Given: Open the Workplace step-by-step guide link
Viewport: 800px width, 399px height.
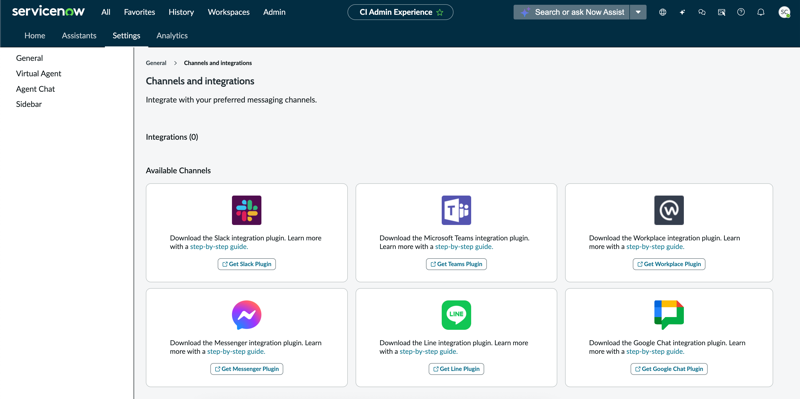Looking at the screenshot, I should (655, 246).
